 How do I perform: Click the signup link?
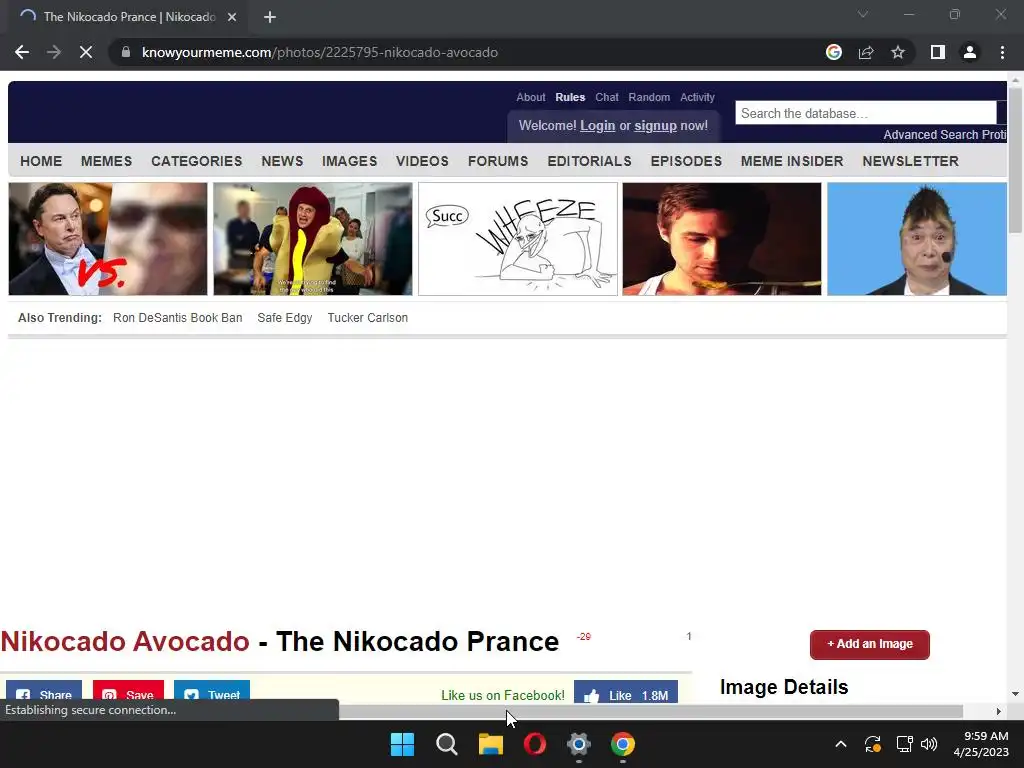pos(655,125)
